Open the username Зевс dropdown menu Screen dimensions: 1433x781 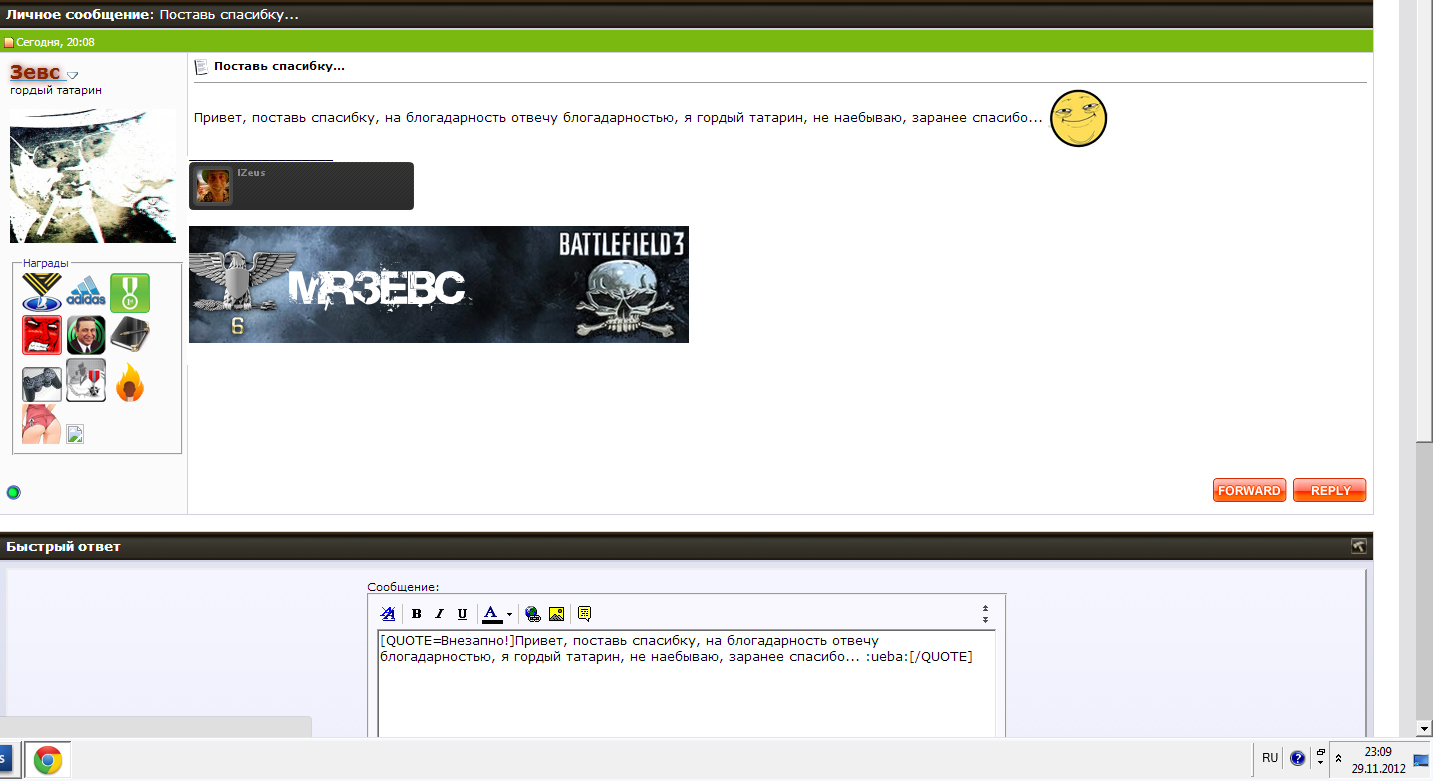73,75
